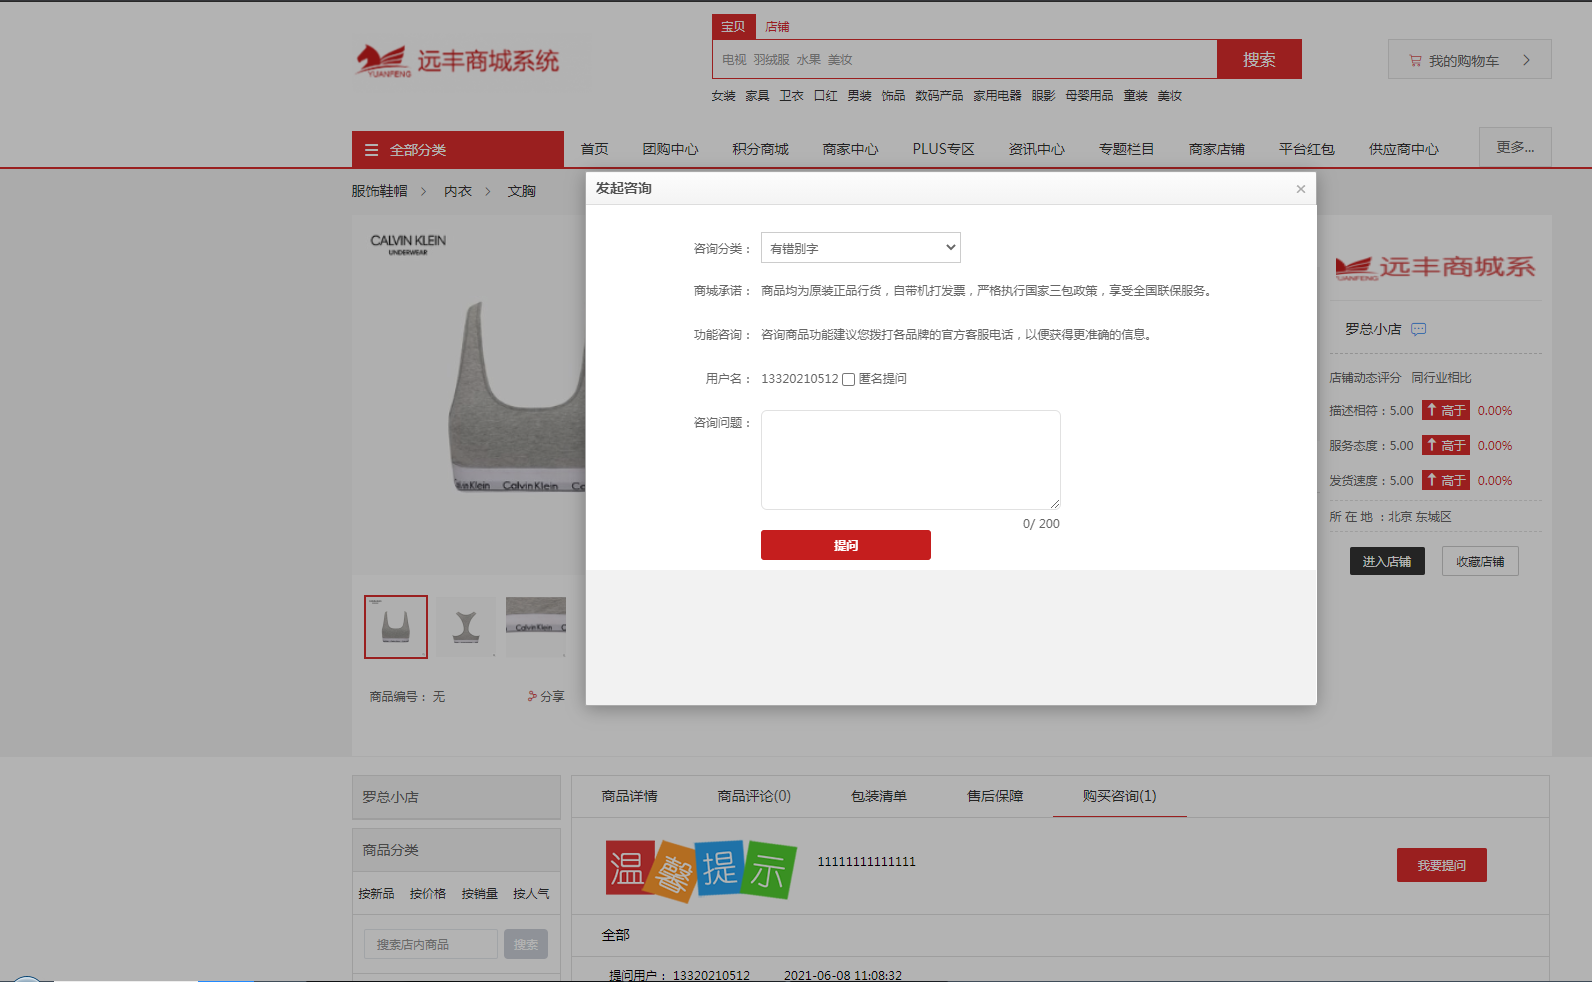1592x982 pixels.
Task: Switch to 包装清单 tab
Action: [879, 796]
